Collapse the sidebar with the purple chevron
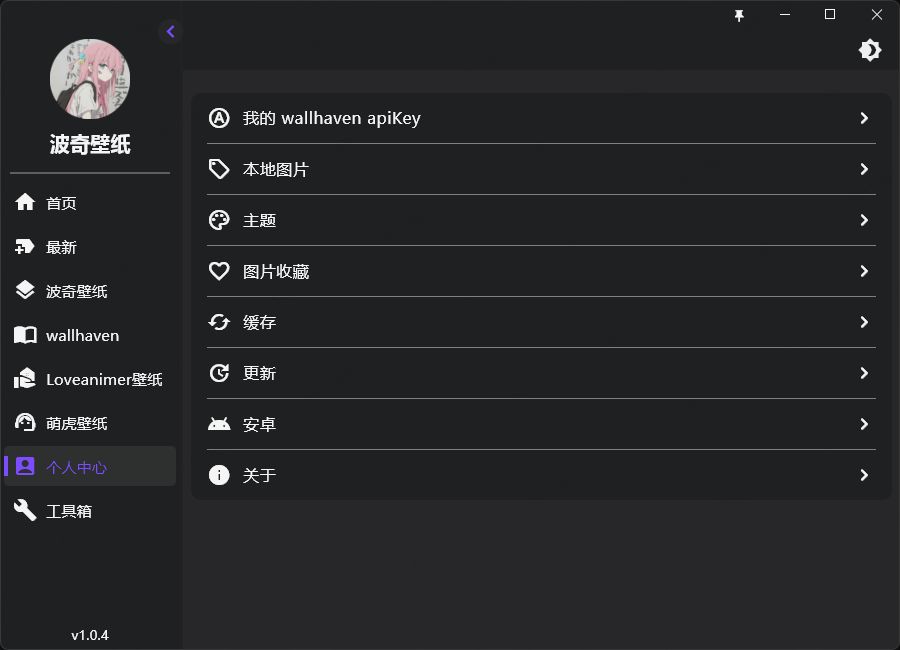900x650 pixels. 170,32
